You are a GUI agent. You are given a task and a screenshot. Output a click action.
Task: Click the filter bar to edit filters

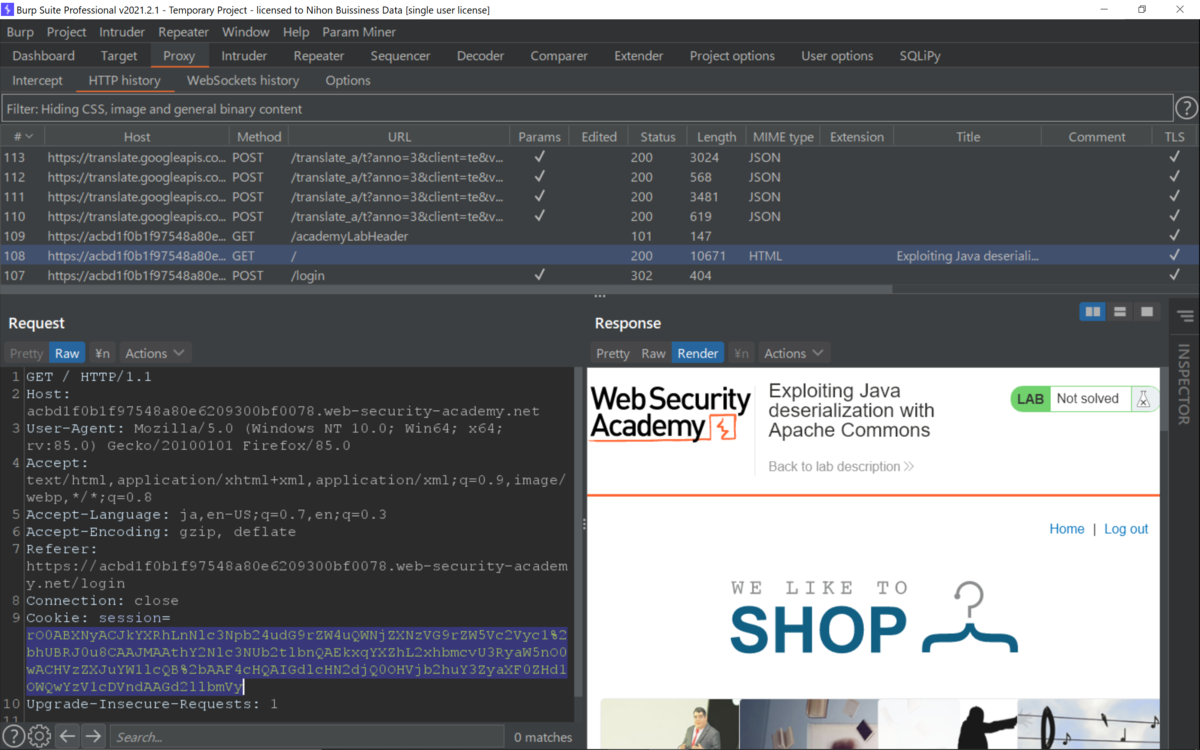point(587,109)
